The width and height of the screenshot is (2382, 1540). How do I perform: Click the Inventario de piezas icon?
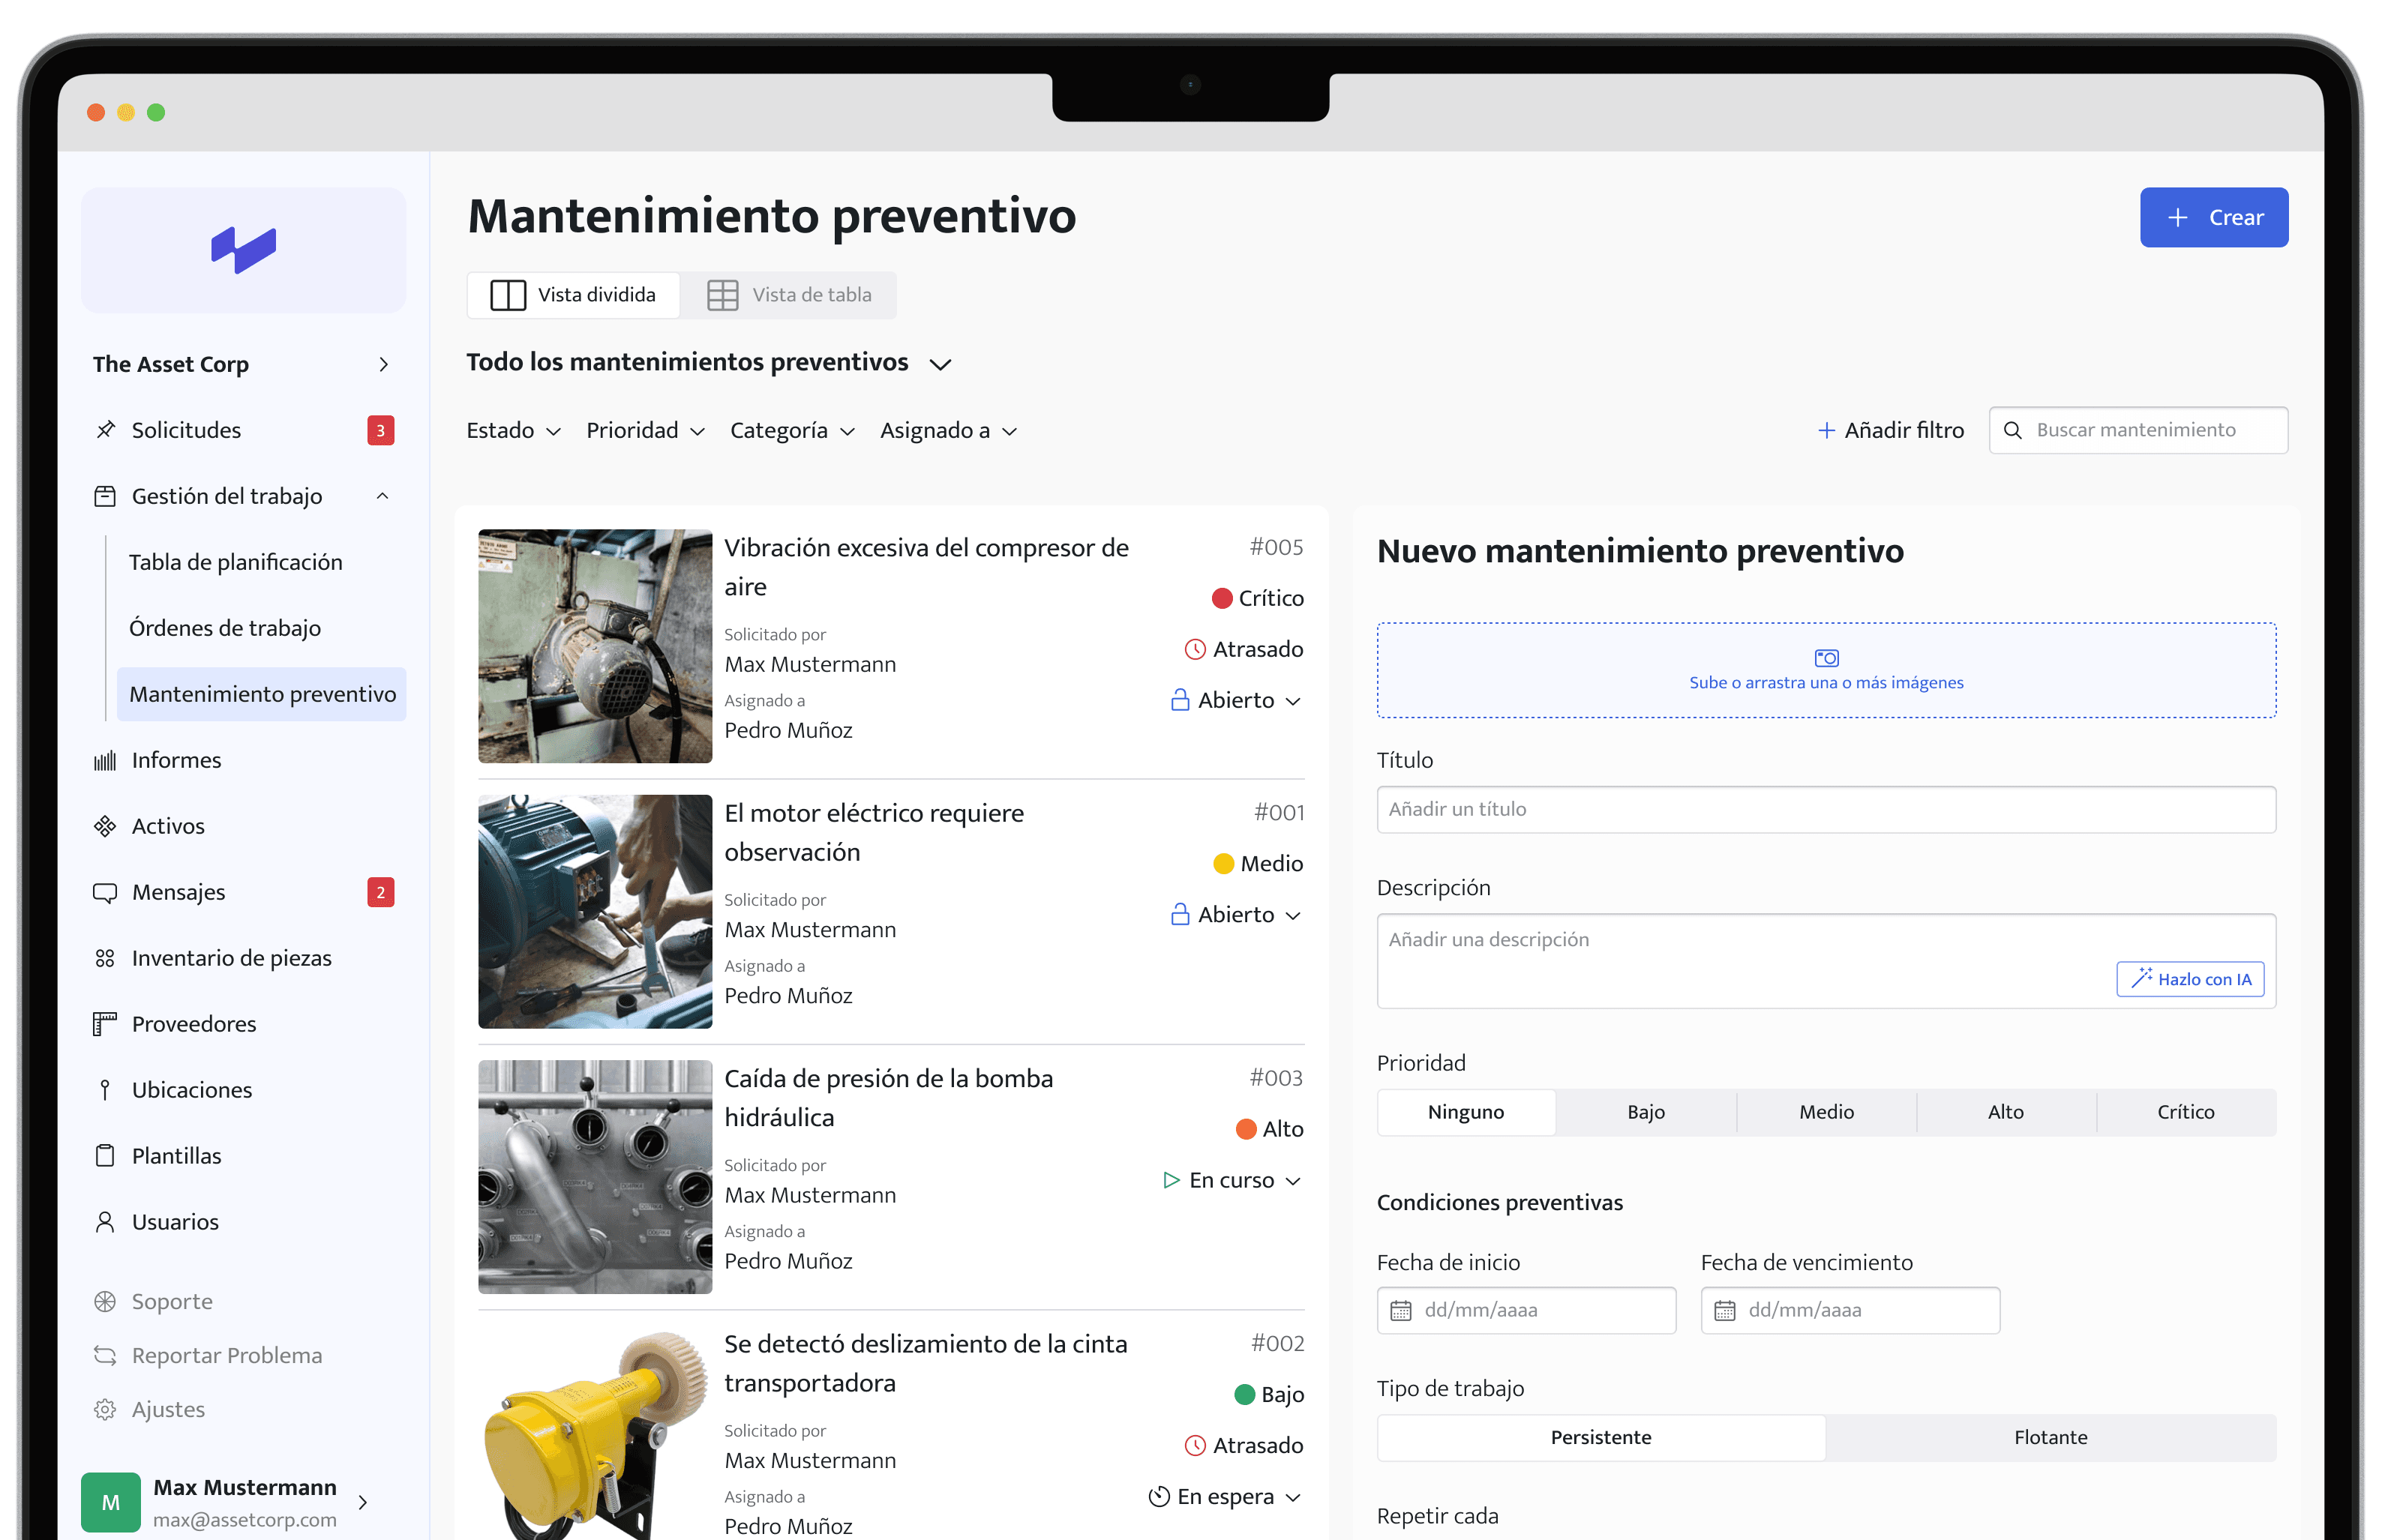[105, 958]
